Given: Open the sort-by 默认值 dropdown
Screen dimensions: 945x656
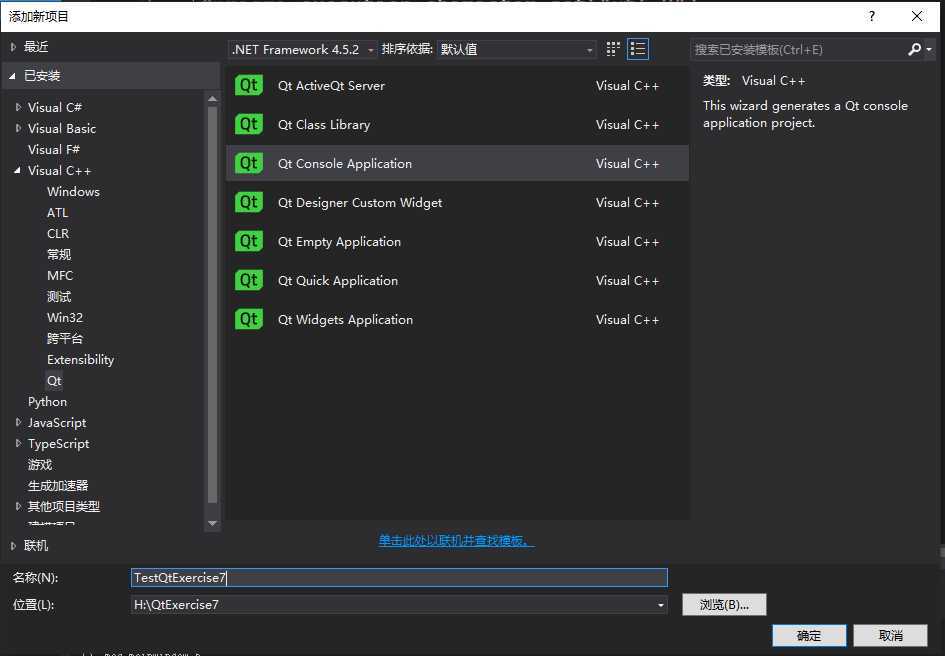Looking at the screenshot, I should tap(516, 49).
